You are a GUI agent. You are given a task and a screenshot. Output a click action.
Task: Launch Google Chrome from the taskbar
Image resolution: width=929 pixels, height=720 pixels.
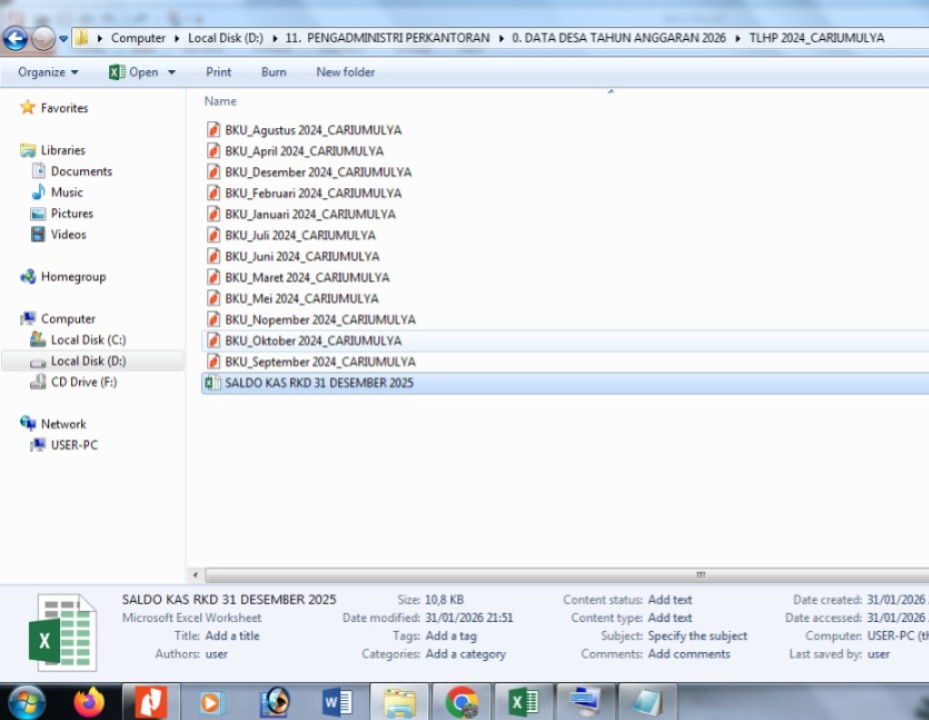(x=461, y=702)
